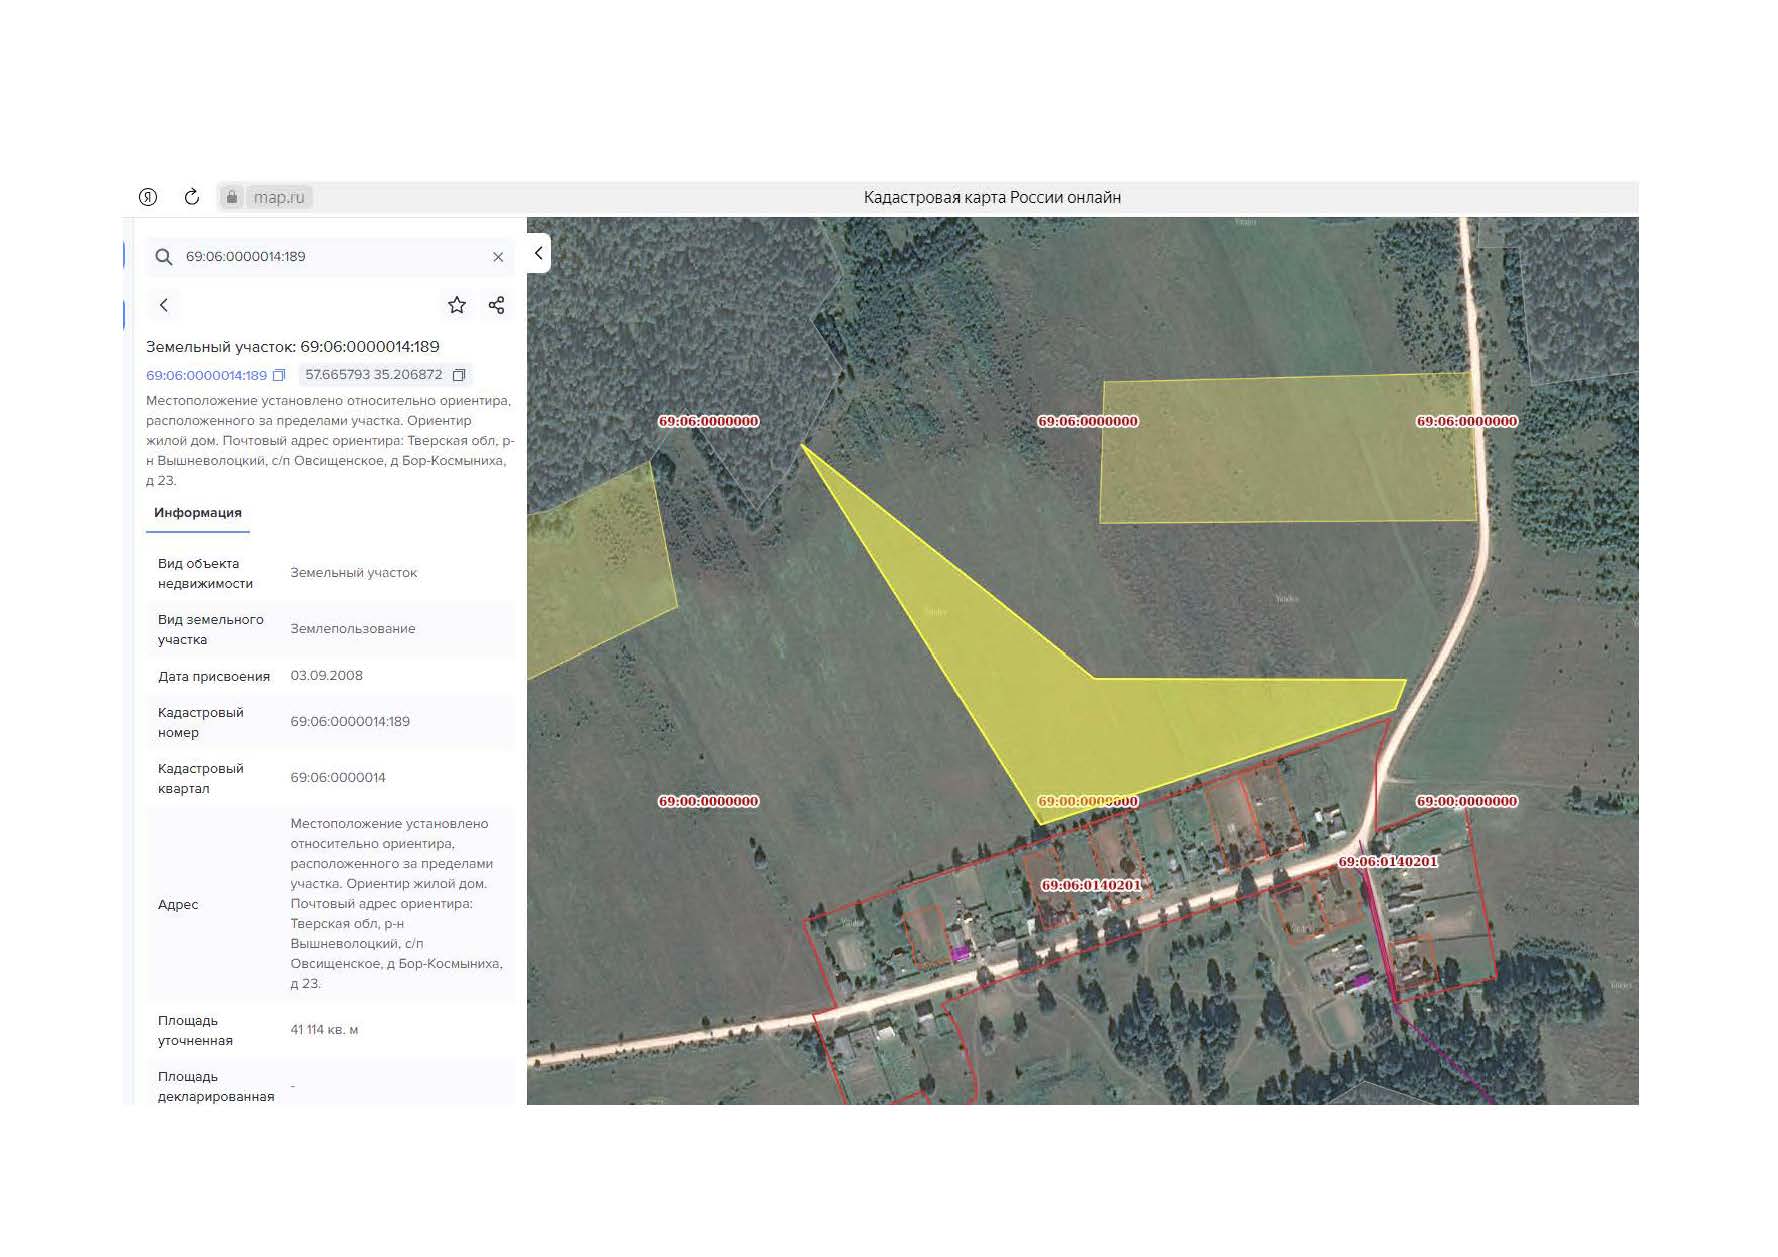The width and height of the screenshot is (1778, 1257).
Task: Click the address bar lock icon
Action: pos(232,197)
